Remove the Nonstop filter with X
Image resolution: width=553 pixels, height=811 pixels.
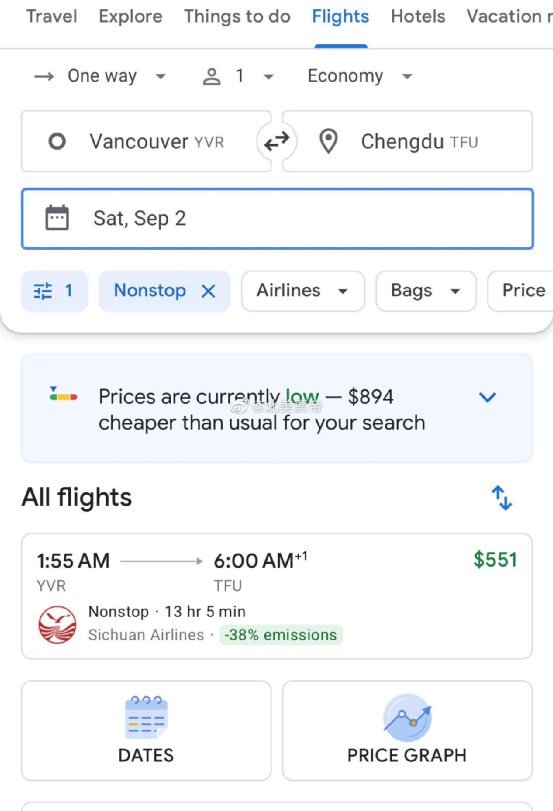pyautogui.click(x=208, y=291)
